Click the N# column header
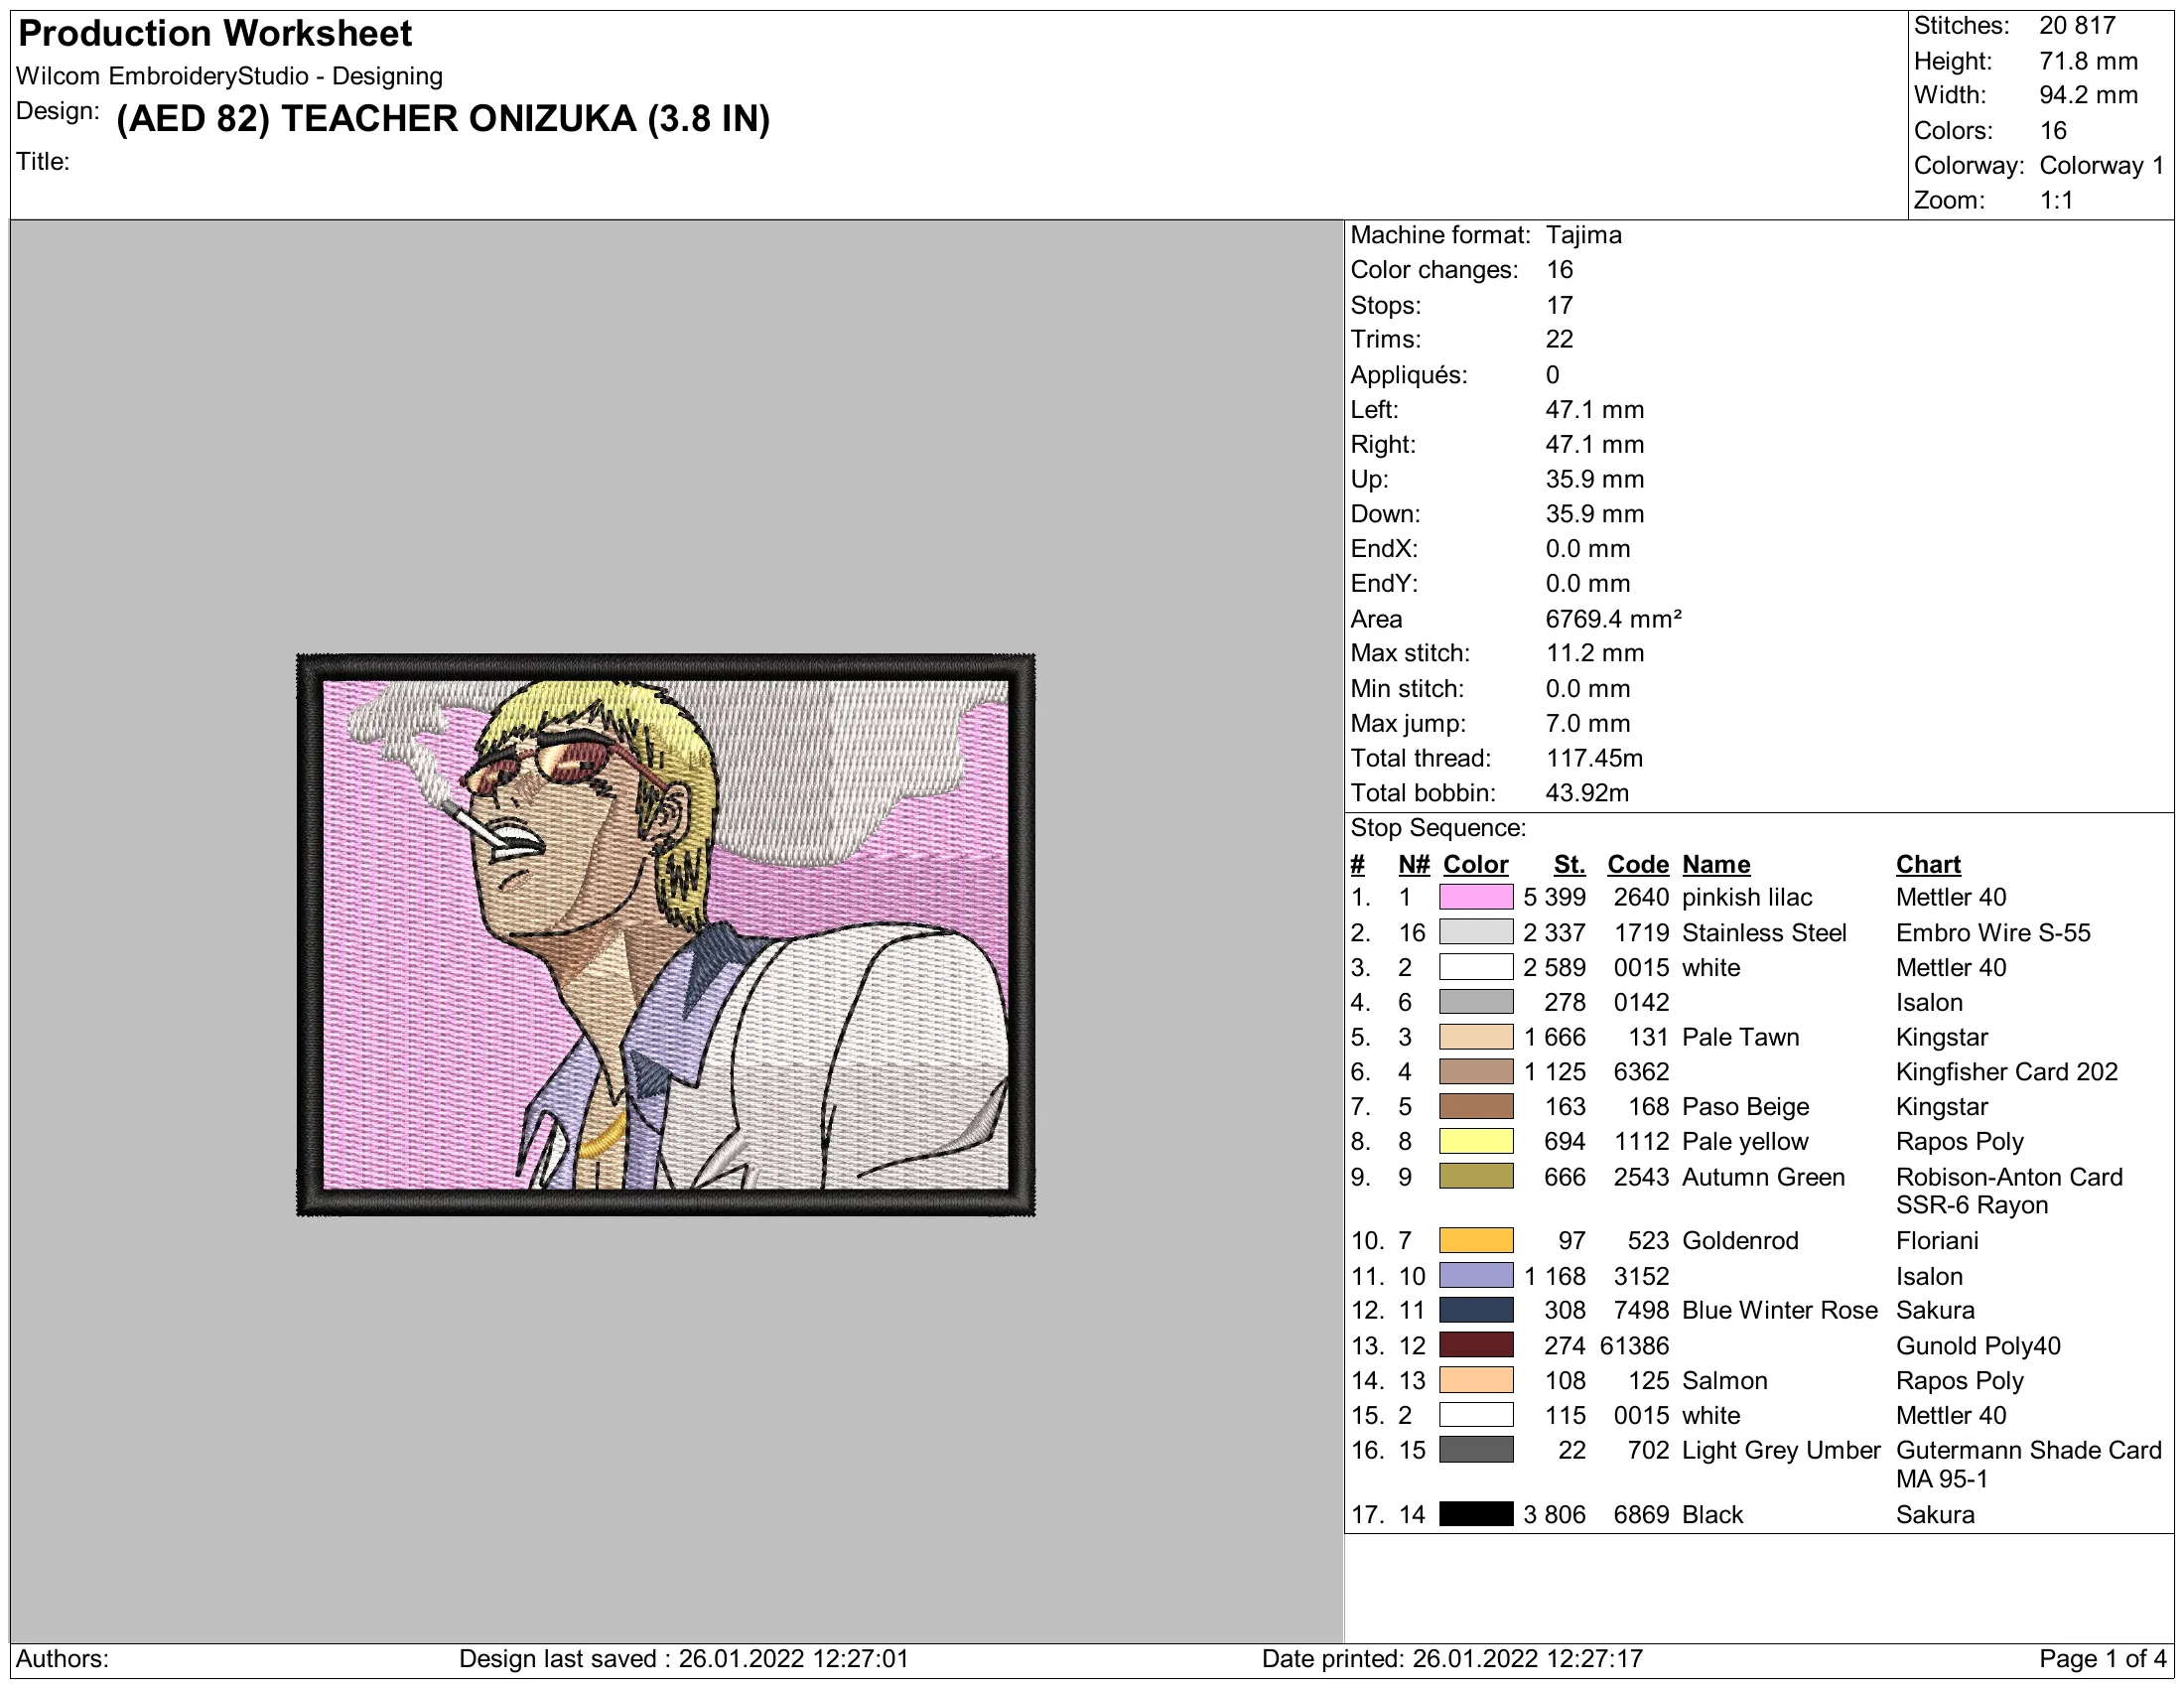 1414,864
